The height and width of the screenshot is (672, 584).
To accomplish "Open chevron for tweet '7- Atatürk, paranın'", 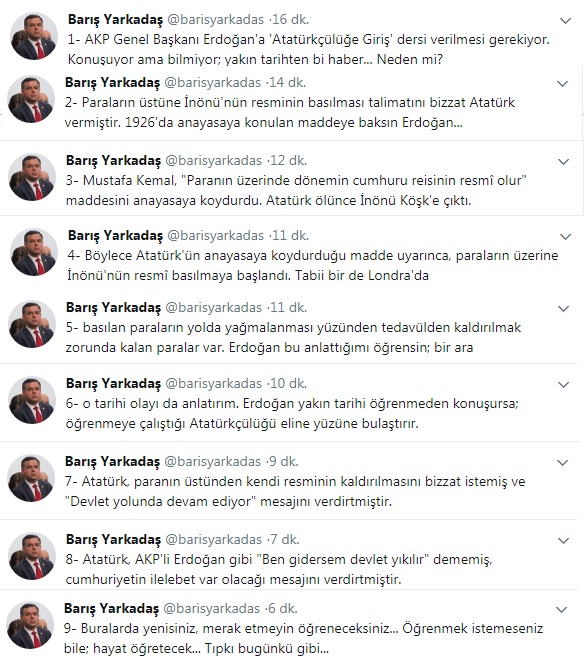I will [563, 462].
